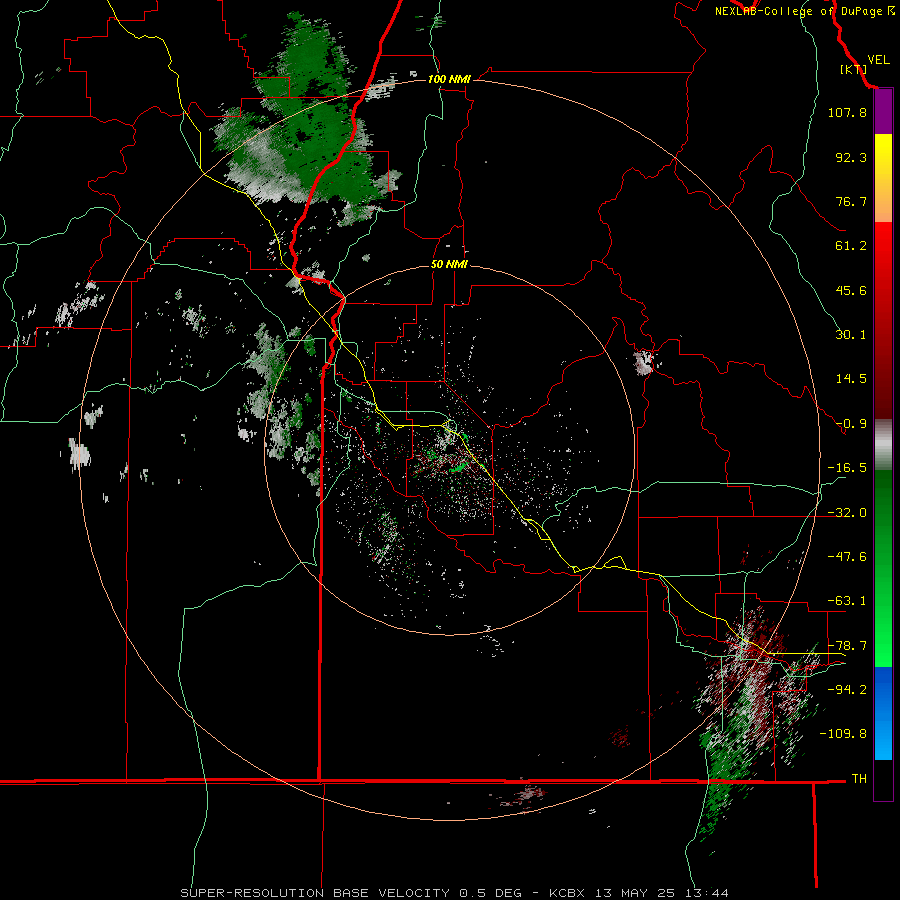Click the 14.5 velocity scale value

pos(851,379)
